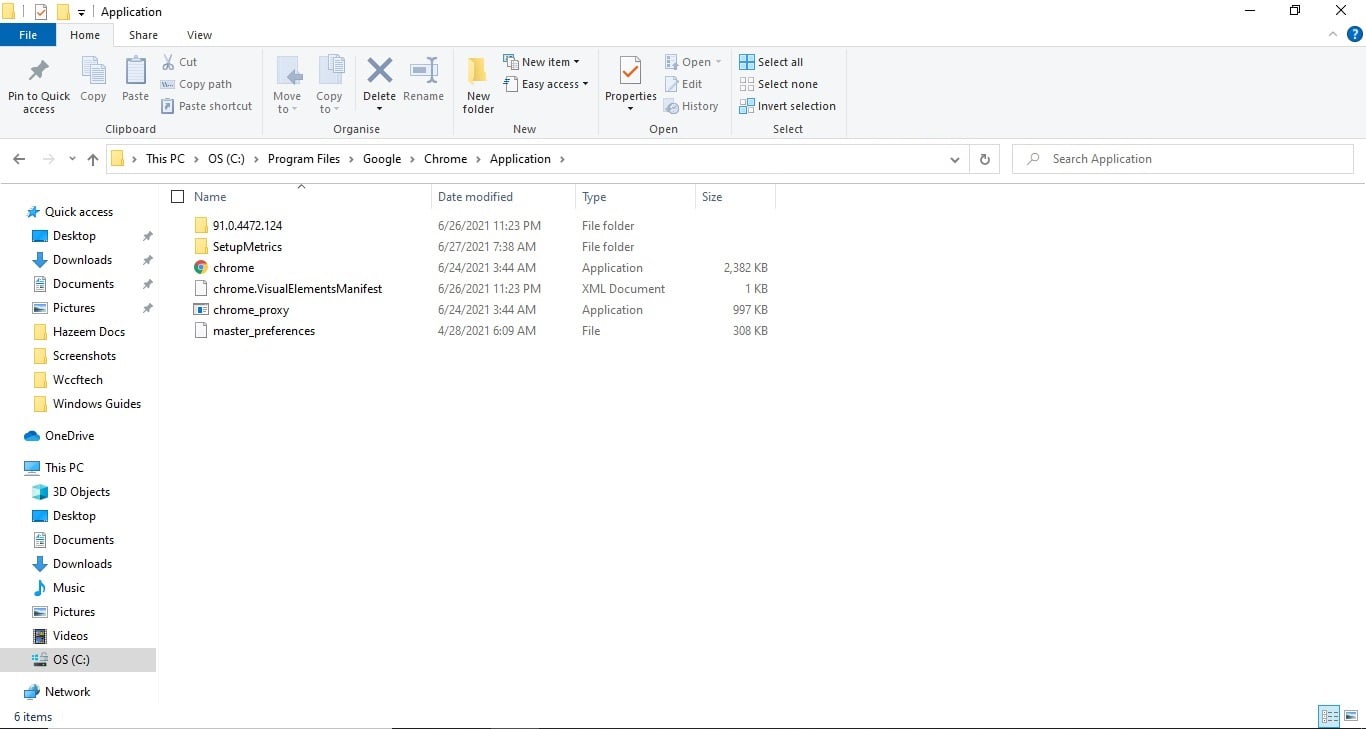
Task: Open Videos under This PC
Action: [x=70, y=636]
